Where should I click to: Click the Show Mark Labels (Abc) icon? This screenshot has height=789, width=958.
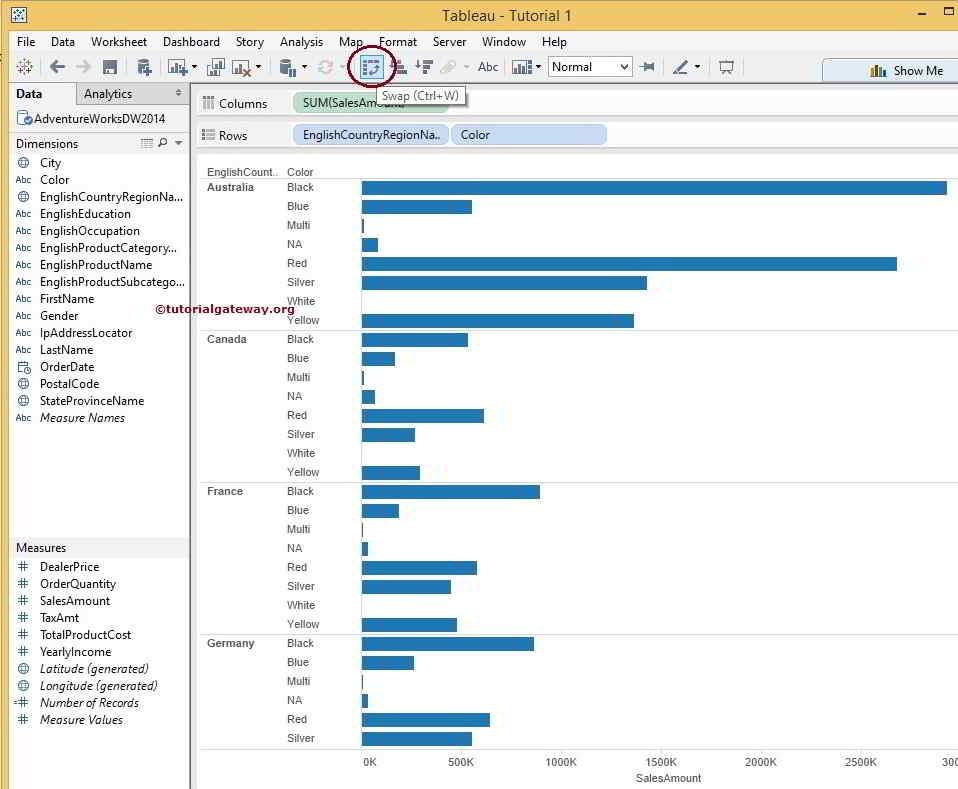(x=489, y=67)
